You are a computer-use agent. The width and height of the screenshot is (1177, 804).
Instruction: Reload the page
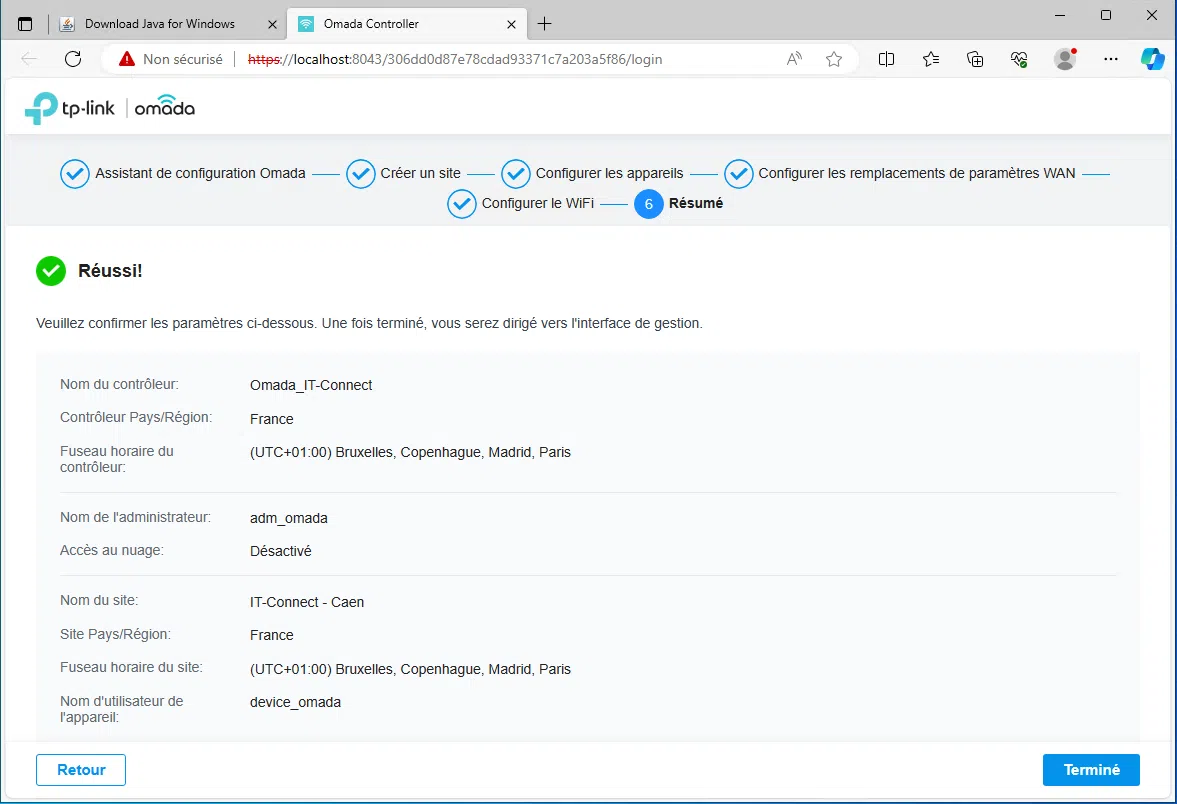(73, 59)
